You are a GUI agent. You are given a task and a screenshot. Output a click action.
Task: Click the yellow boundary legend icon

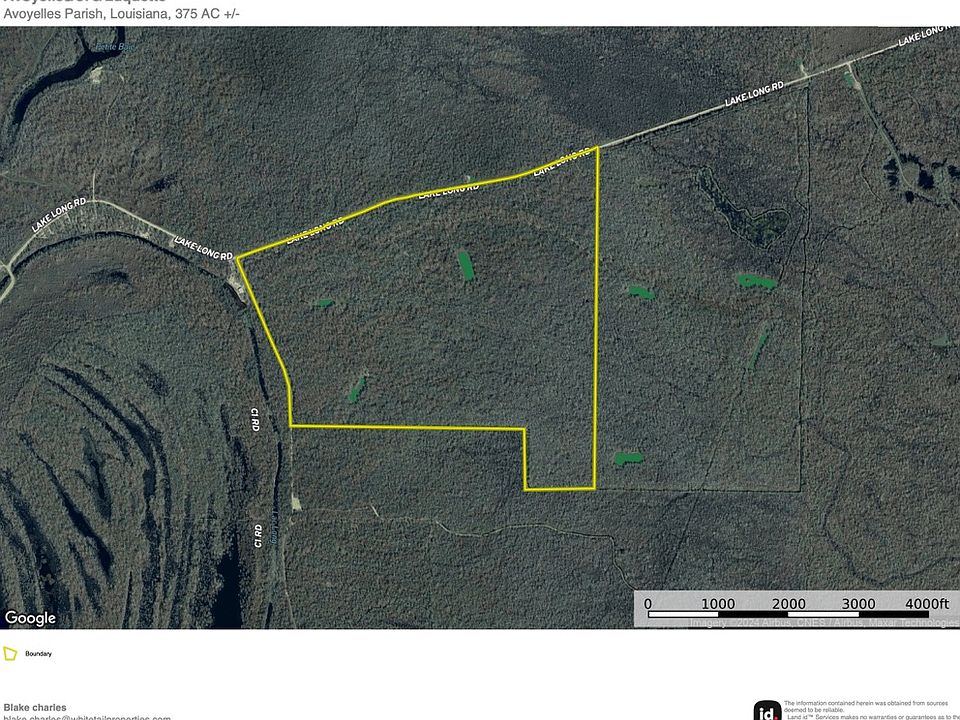coord(10,654)
